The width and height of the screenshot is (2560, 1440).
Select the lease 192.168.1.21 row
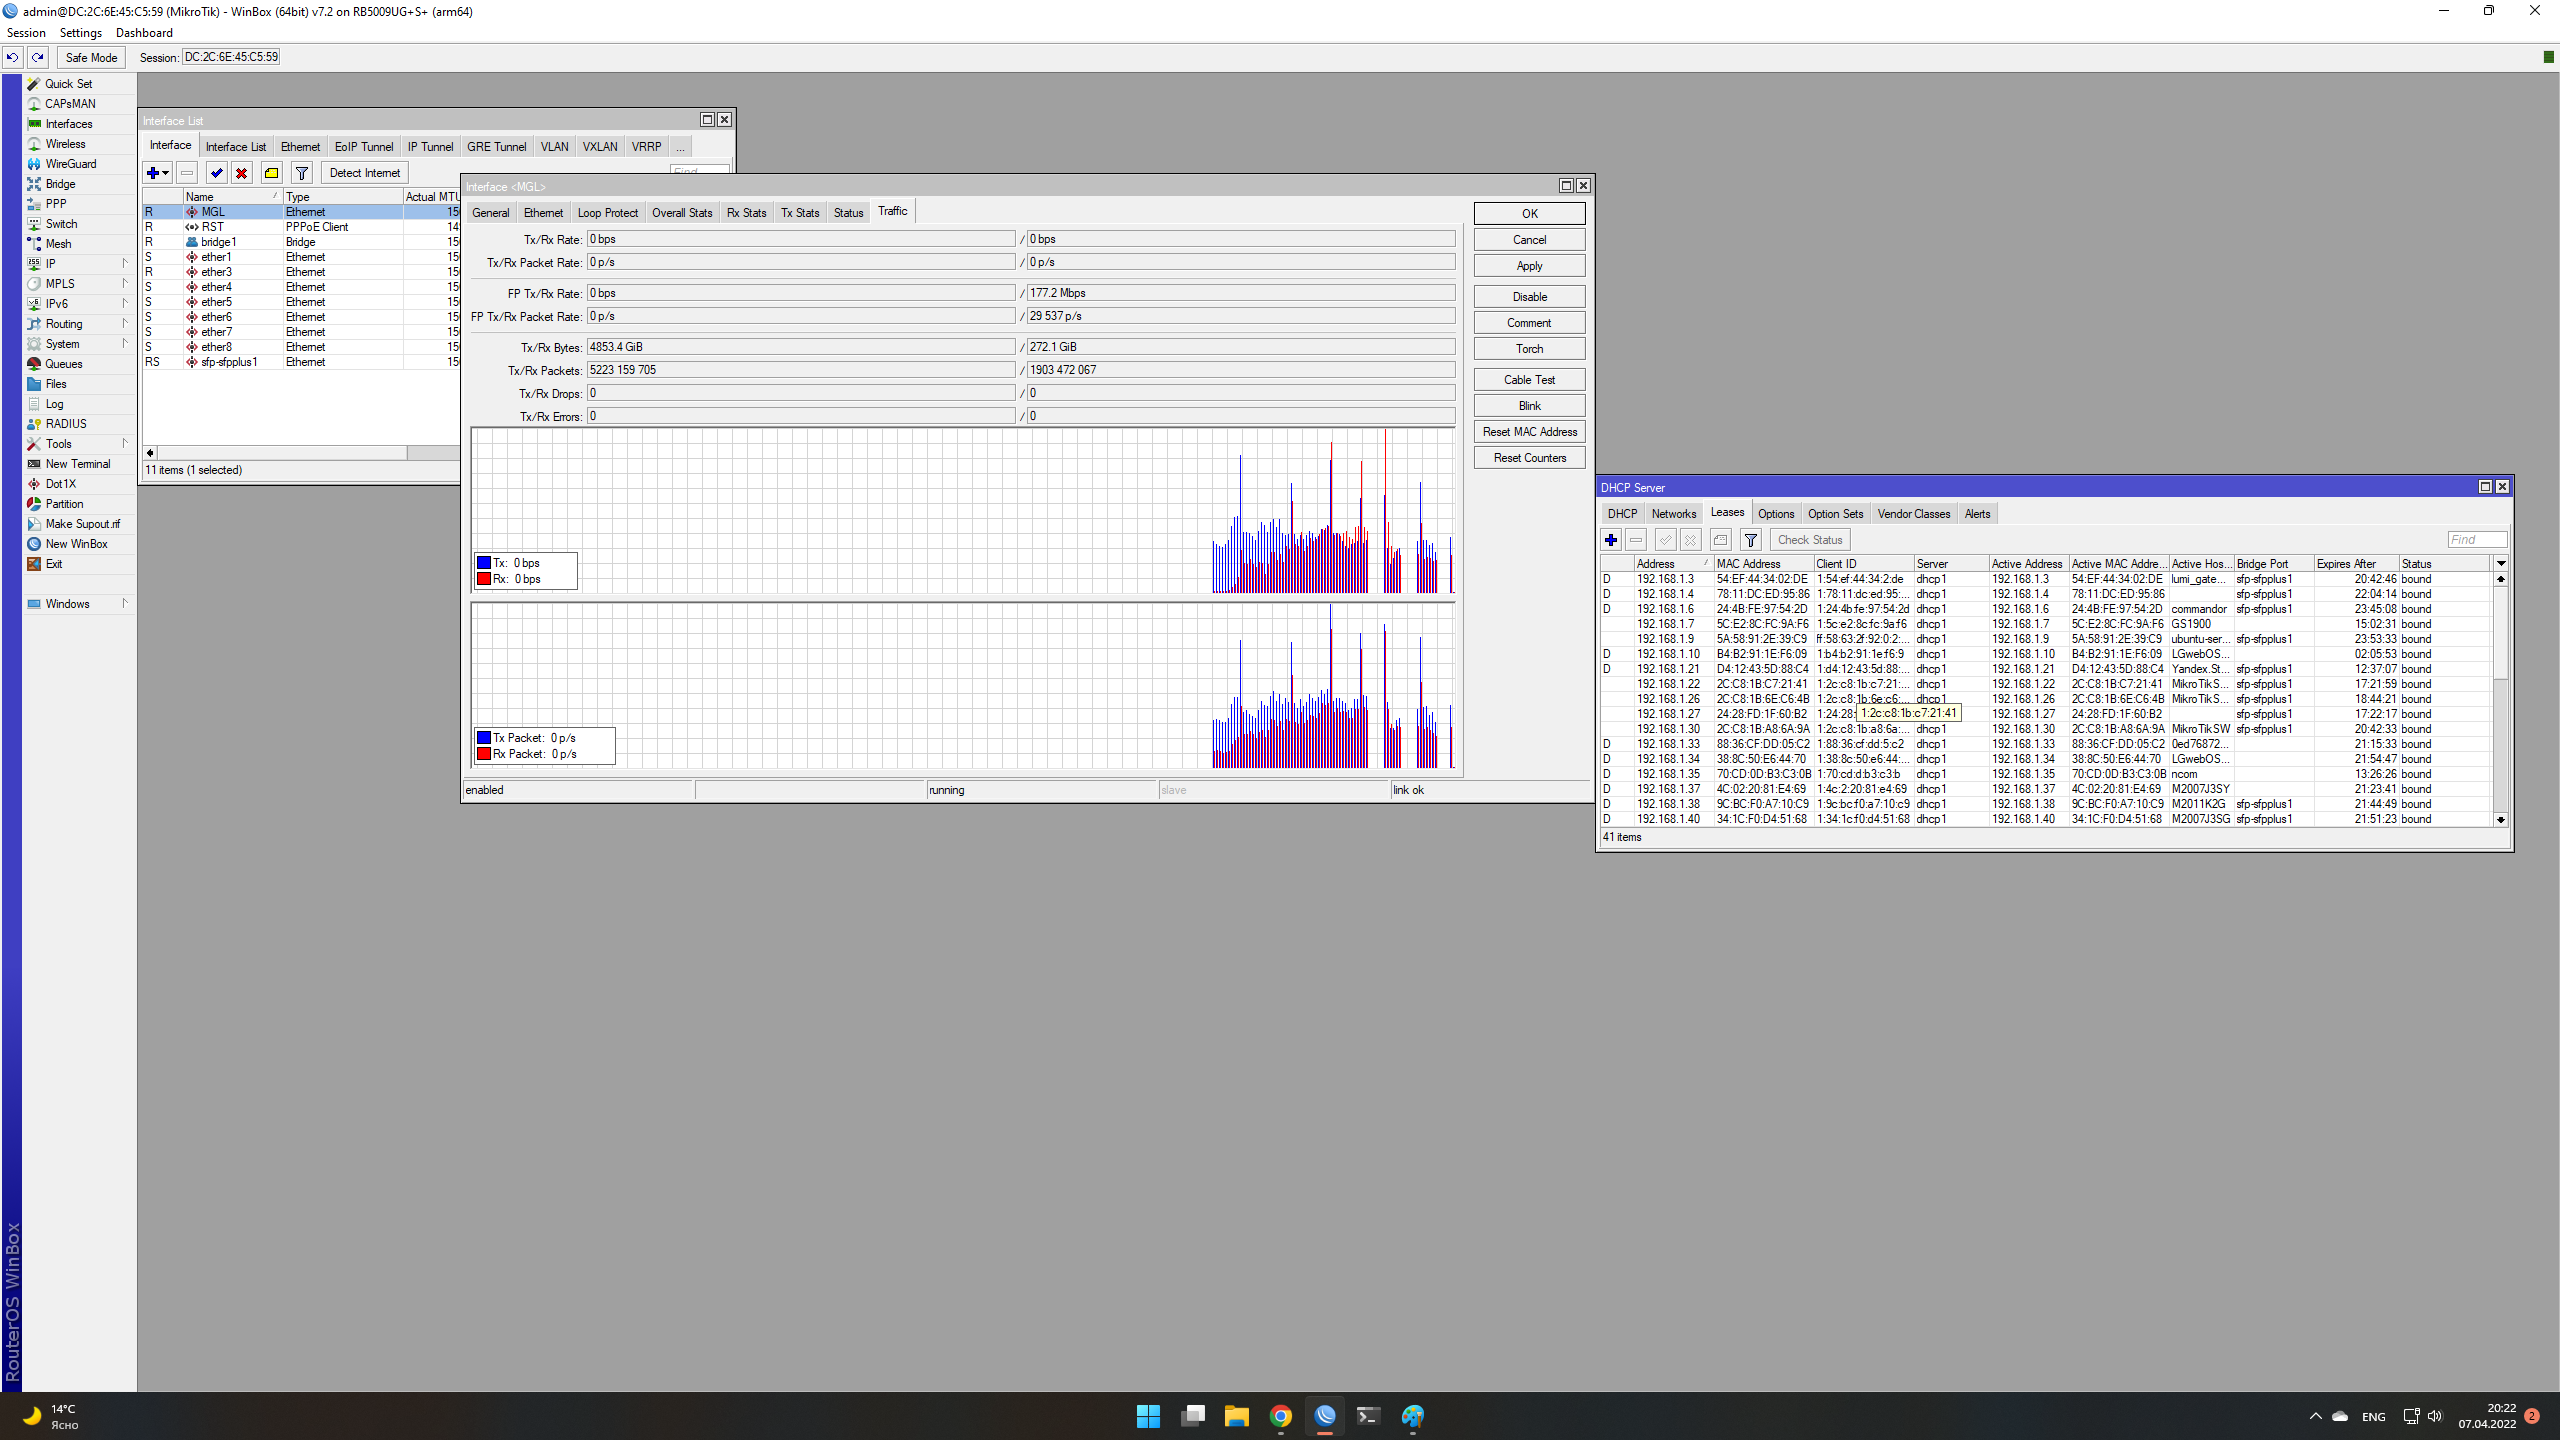click(2046, 669)
